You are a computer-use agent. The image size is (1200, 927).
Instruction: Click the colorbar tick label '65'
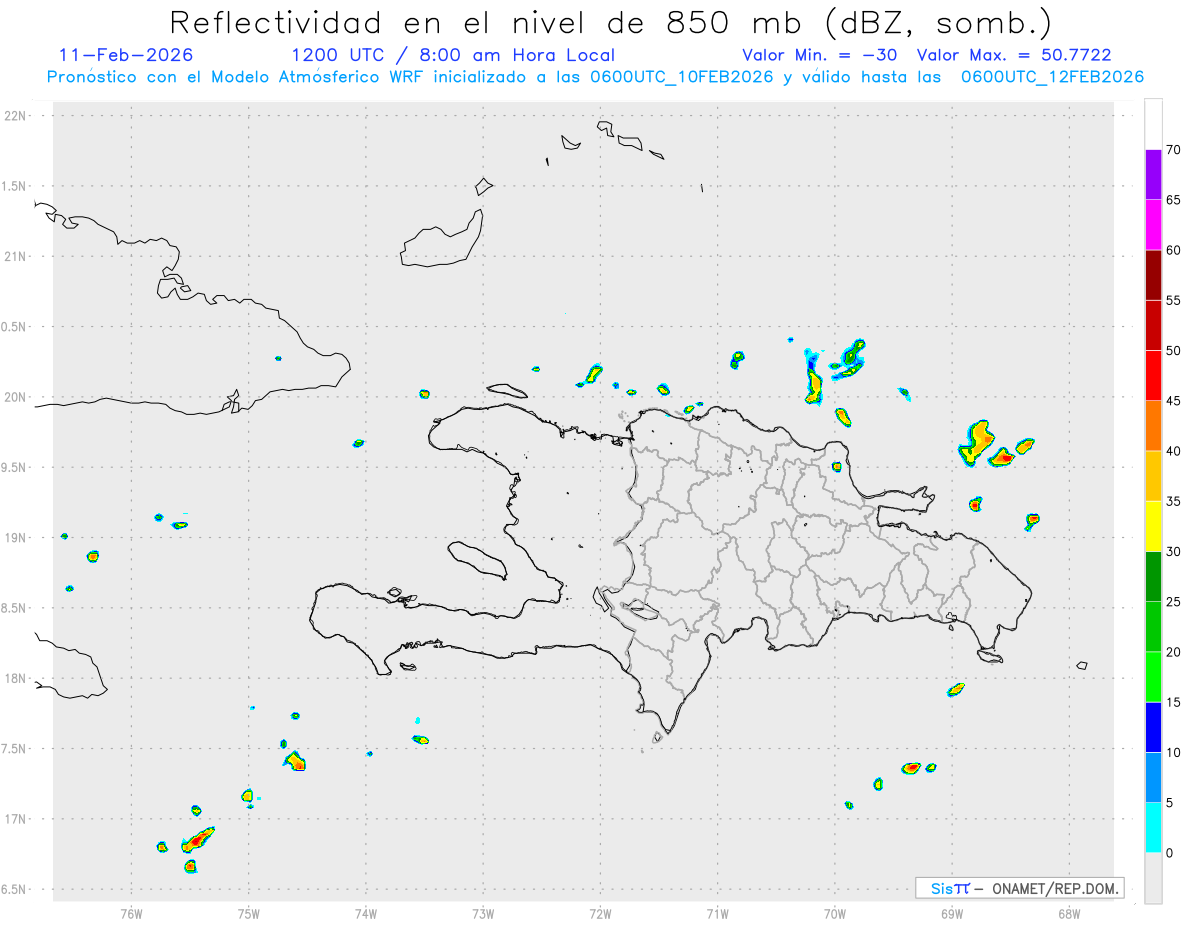1174,200
